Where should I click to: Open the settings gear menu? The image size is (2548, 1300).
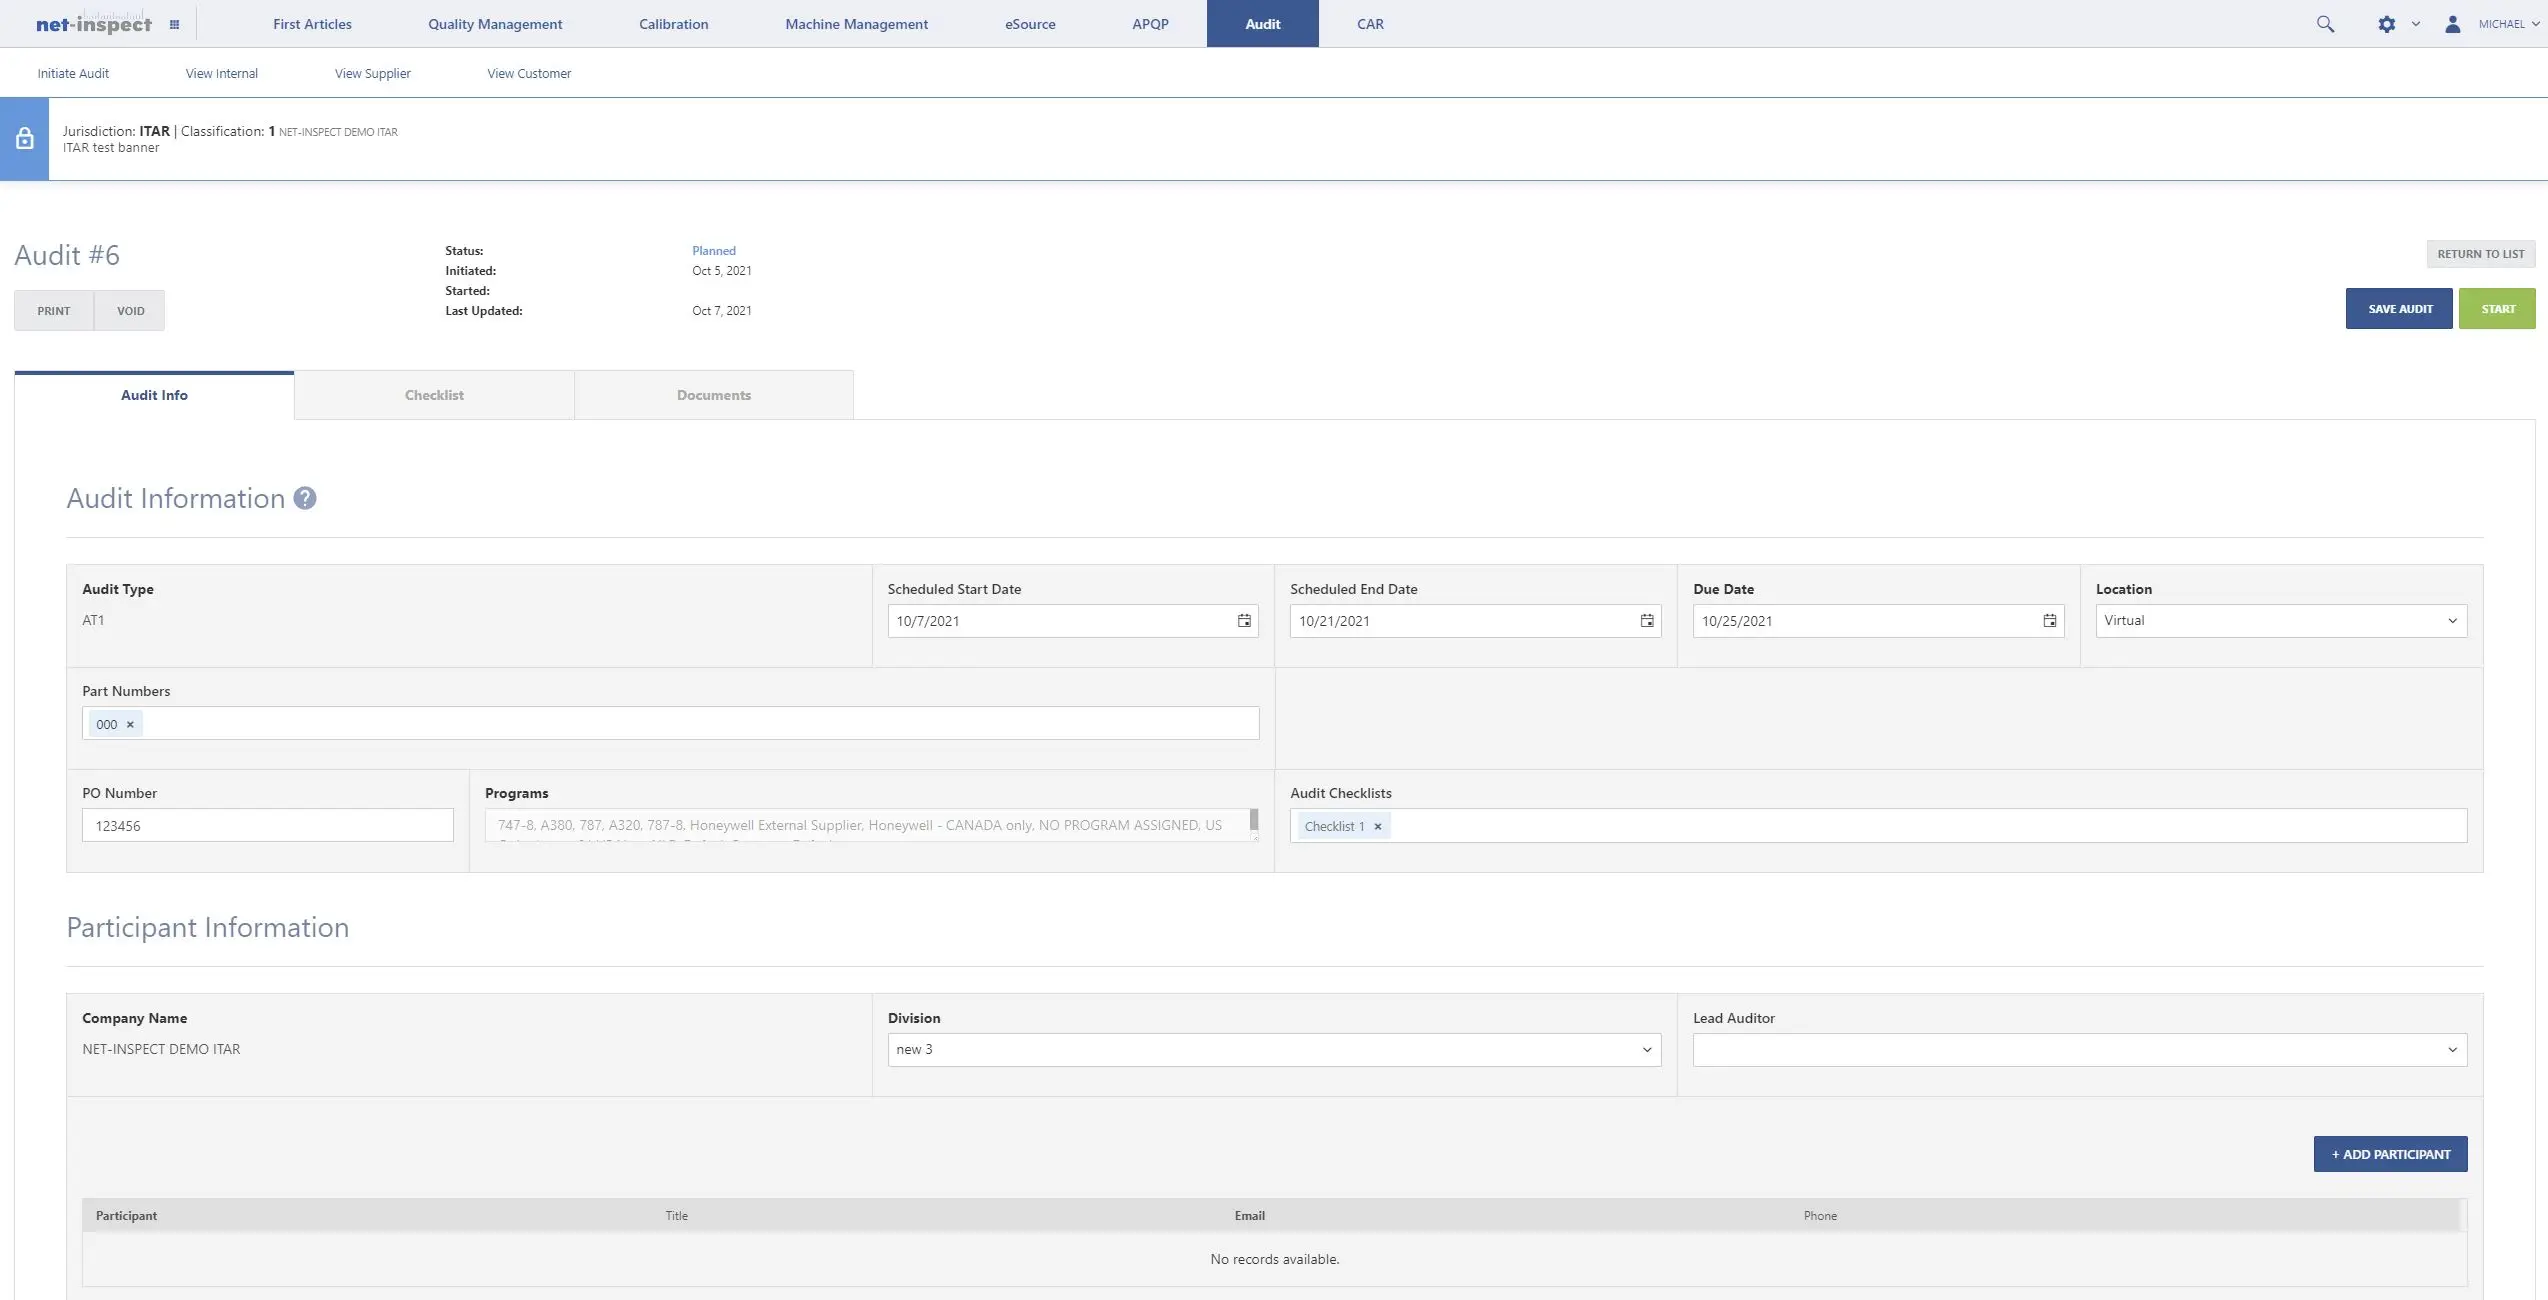tap(2386, 23)
